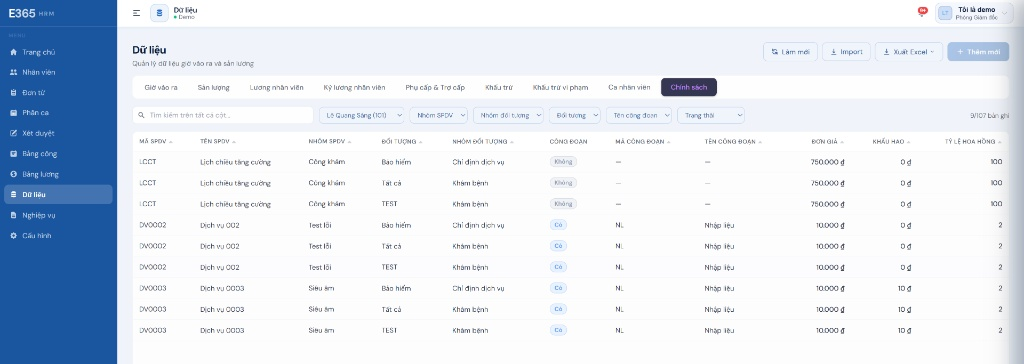Viewport: 1024px width, 364px height.
Task: Click the 9/107 bản ghi record count
Action: pyautogui.click(x=989, y=115)
